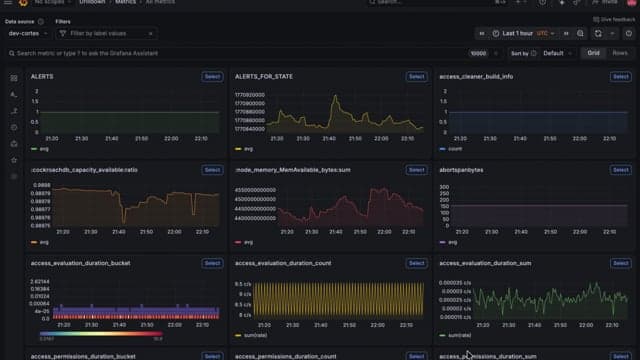Select the access_cleaner_build_info metric
Viewport: 640px width, 360px height.
[x=620, y=77]
